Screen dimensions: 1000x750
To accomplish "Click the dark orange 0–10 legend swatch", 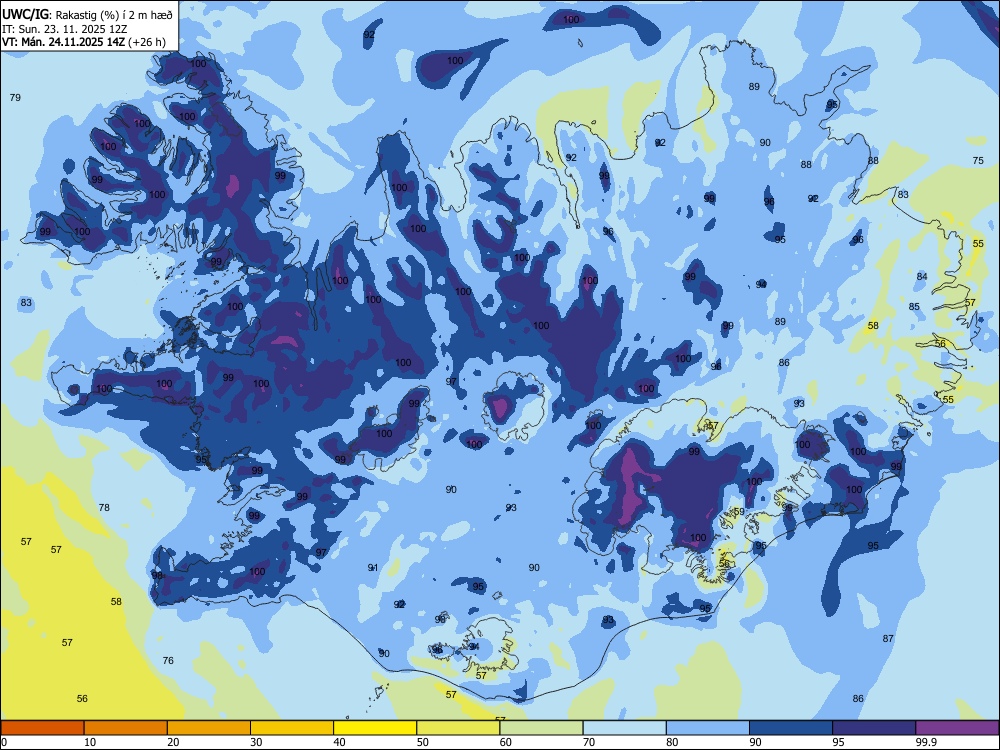I will coord(42,728).
